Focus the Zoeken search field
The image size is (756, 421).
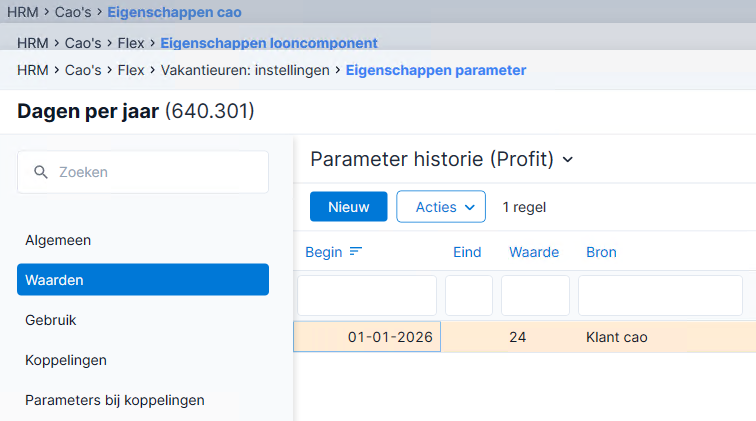pyautogui.click(x=143, y=172)
